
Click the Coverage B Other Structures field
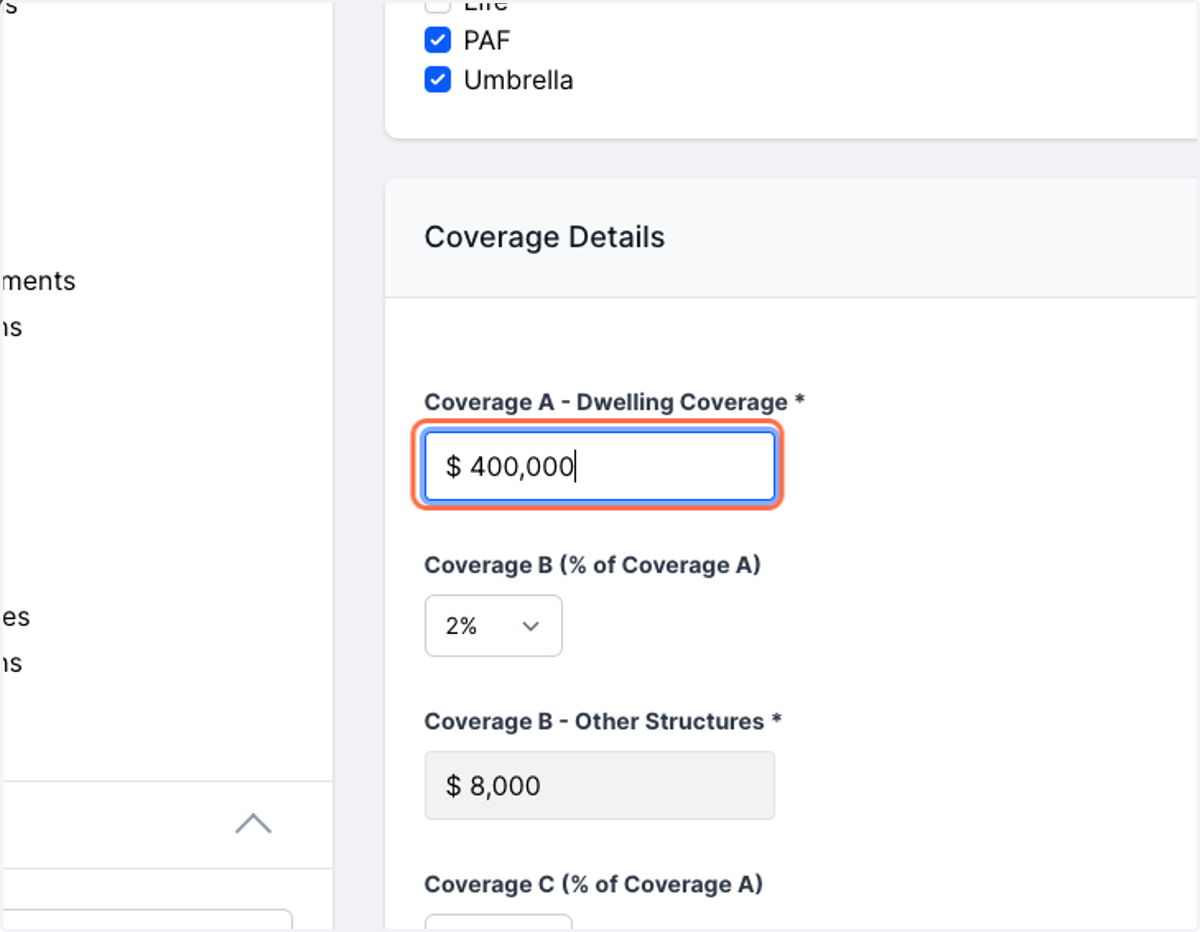(x=599, y=785)
